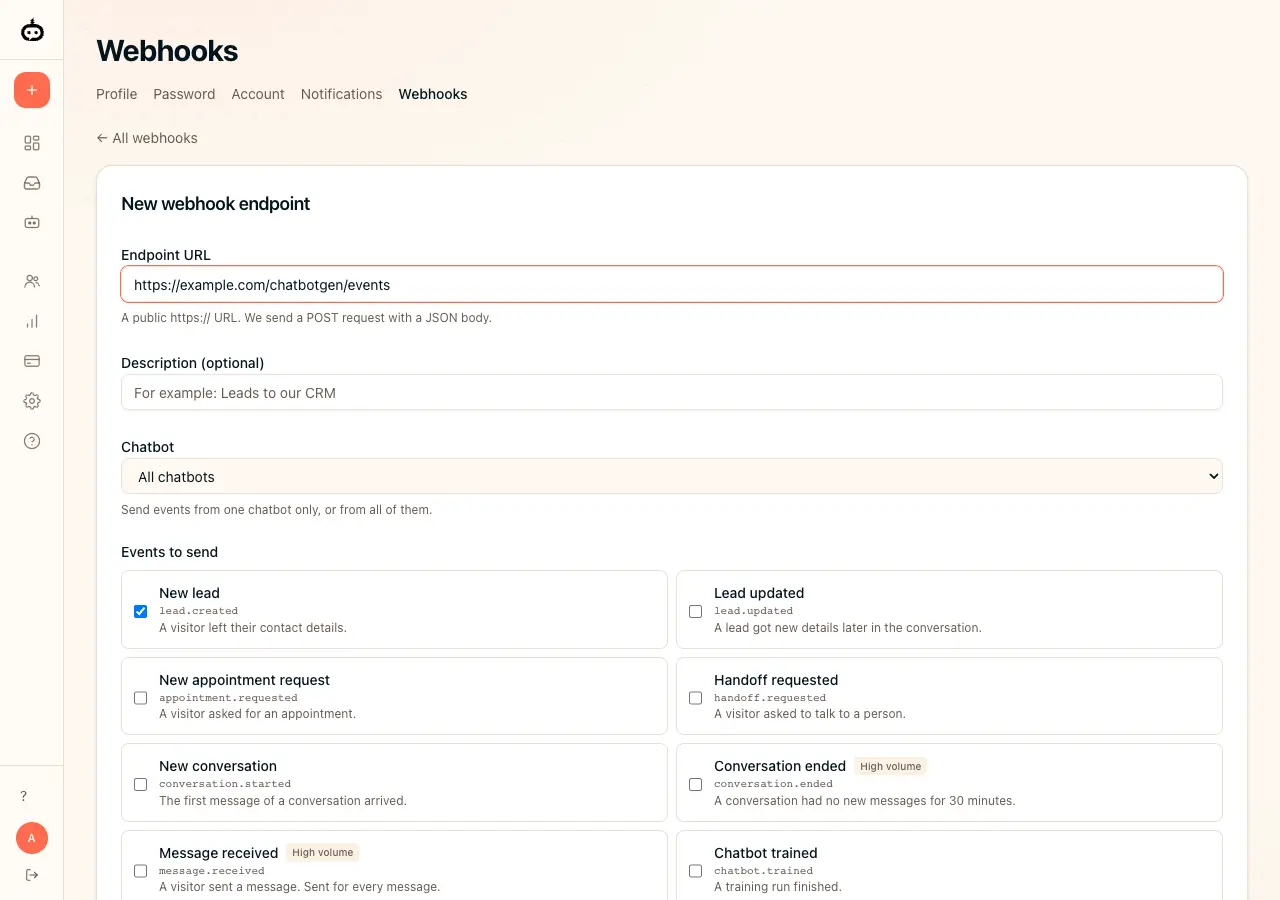The width and height of the screenshot is (1280, 900).
Task: Open the billing credit card icon
Action: [x=32, y=361]
